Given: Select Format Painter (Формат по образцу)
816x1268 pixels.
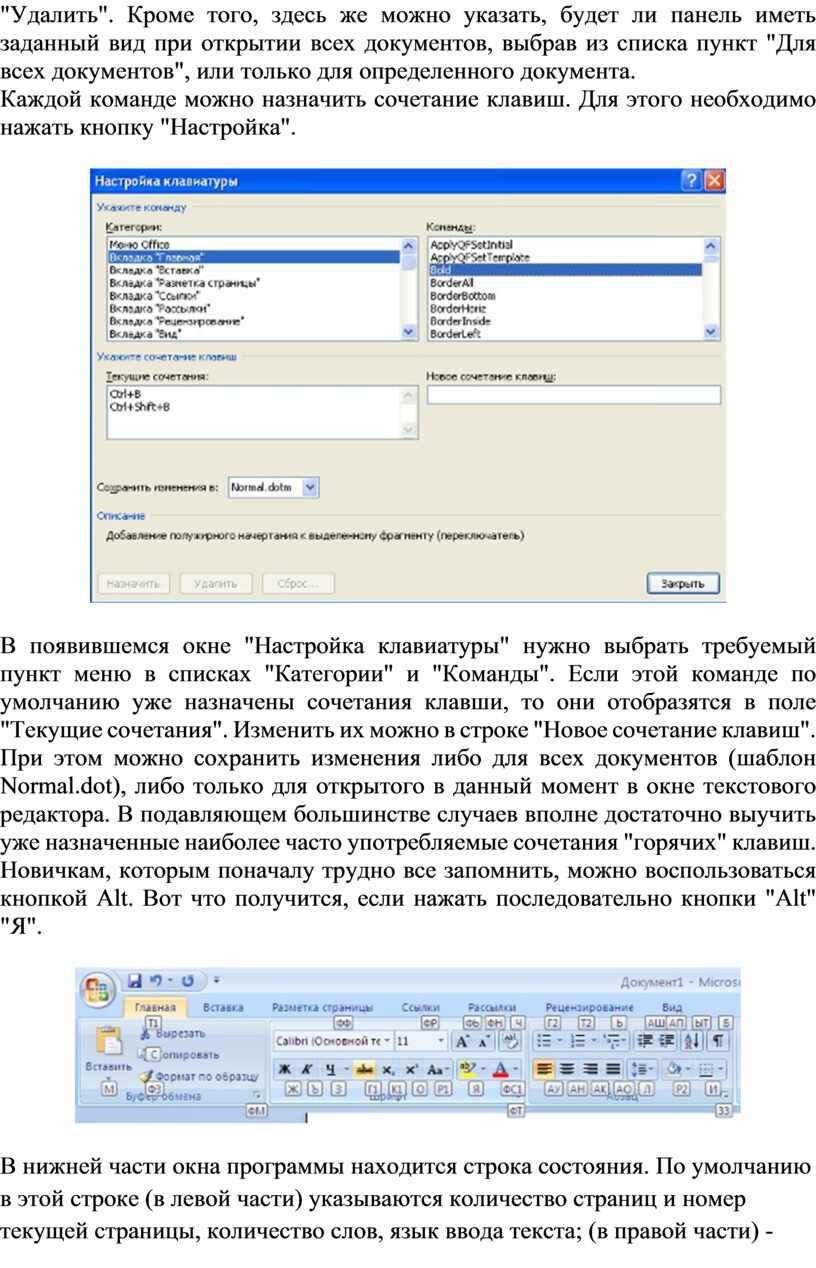Looking at the screenshot, I should [199, 1076].
